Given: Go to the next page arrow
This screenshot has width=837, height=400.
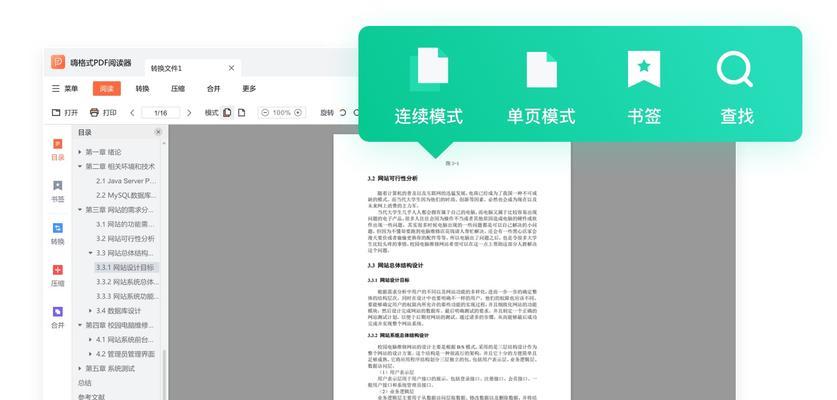Looking at the screenshot, I should 189,113.
